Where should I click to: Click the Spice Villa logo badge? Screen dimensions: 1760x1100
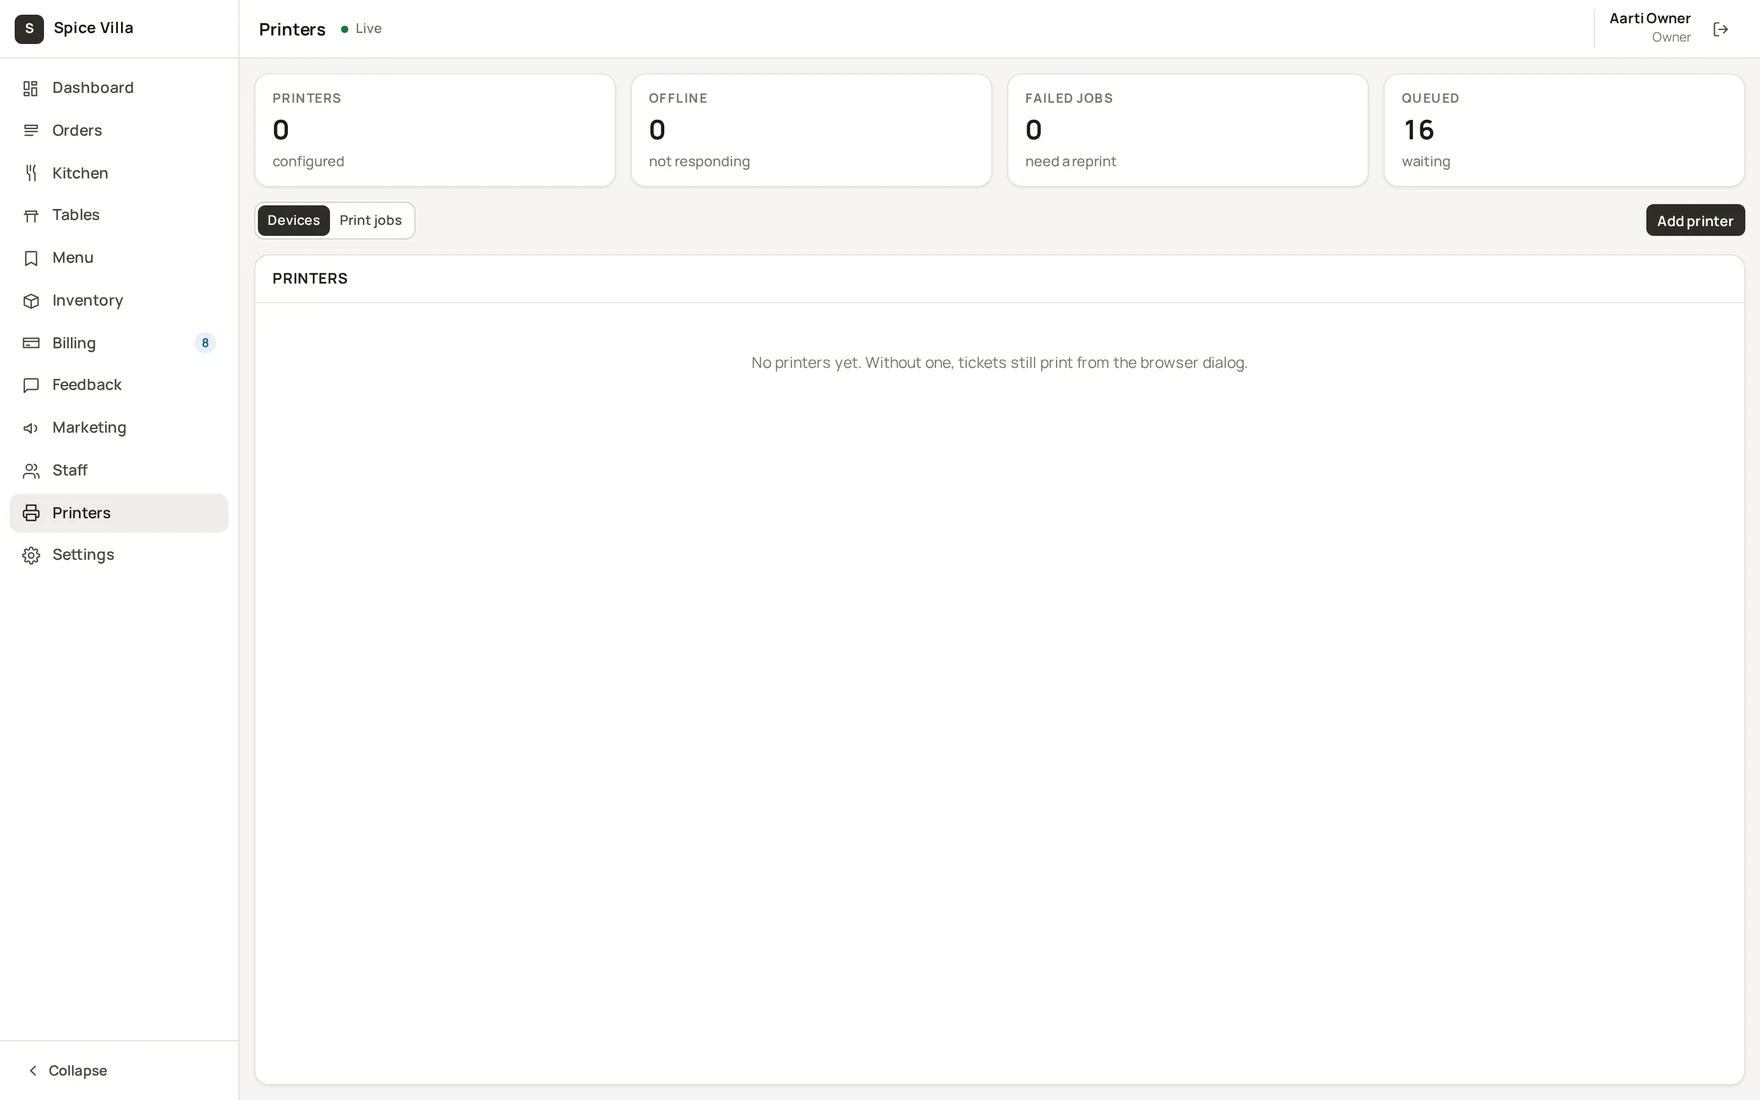click(x=29, y=29)
